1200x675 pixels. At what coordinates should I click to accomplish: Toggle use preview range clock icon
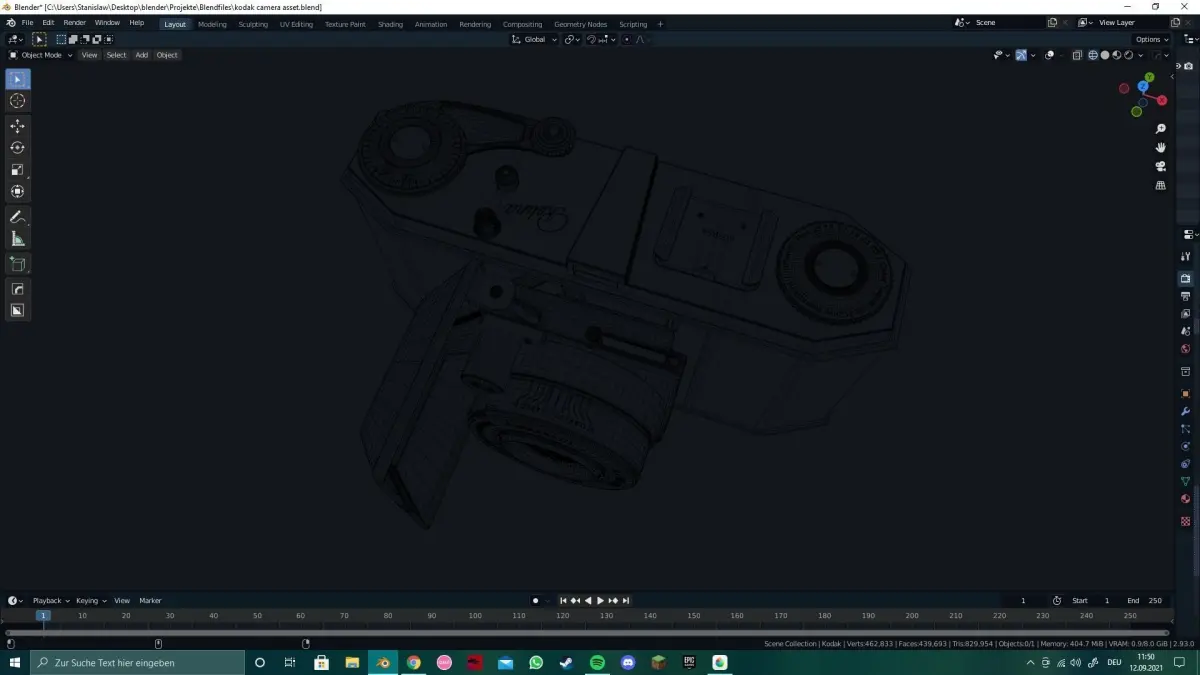click(1057, 601)
